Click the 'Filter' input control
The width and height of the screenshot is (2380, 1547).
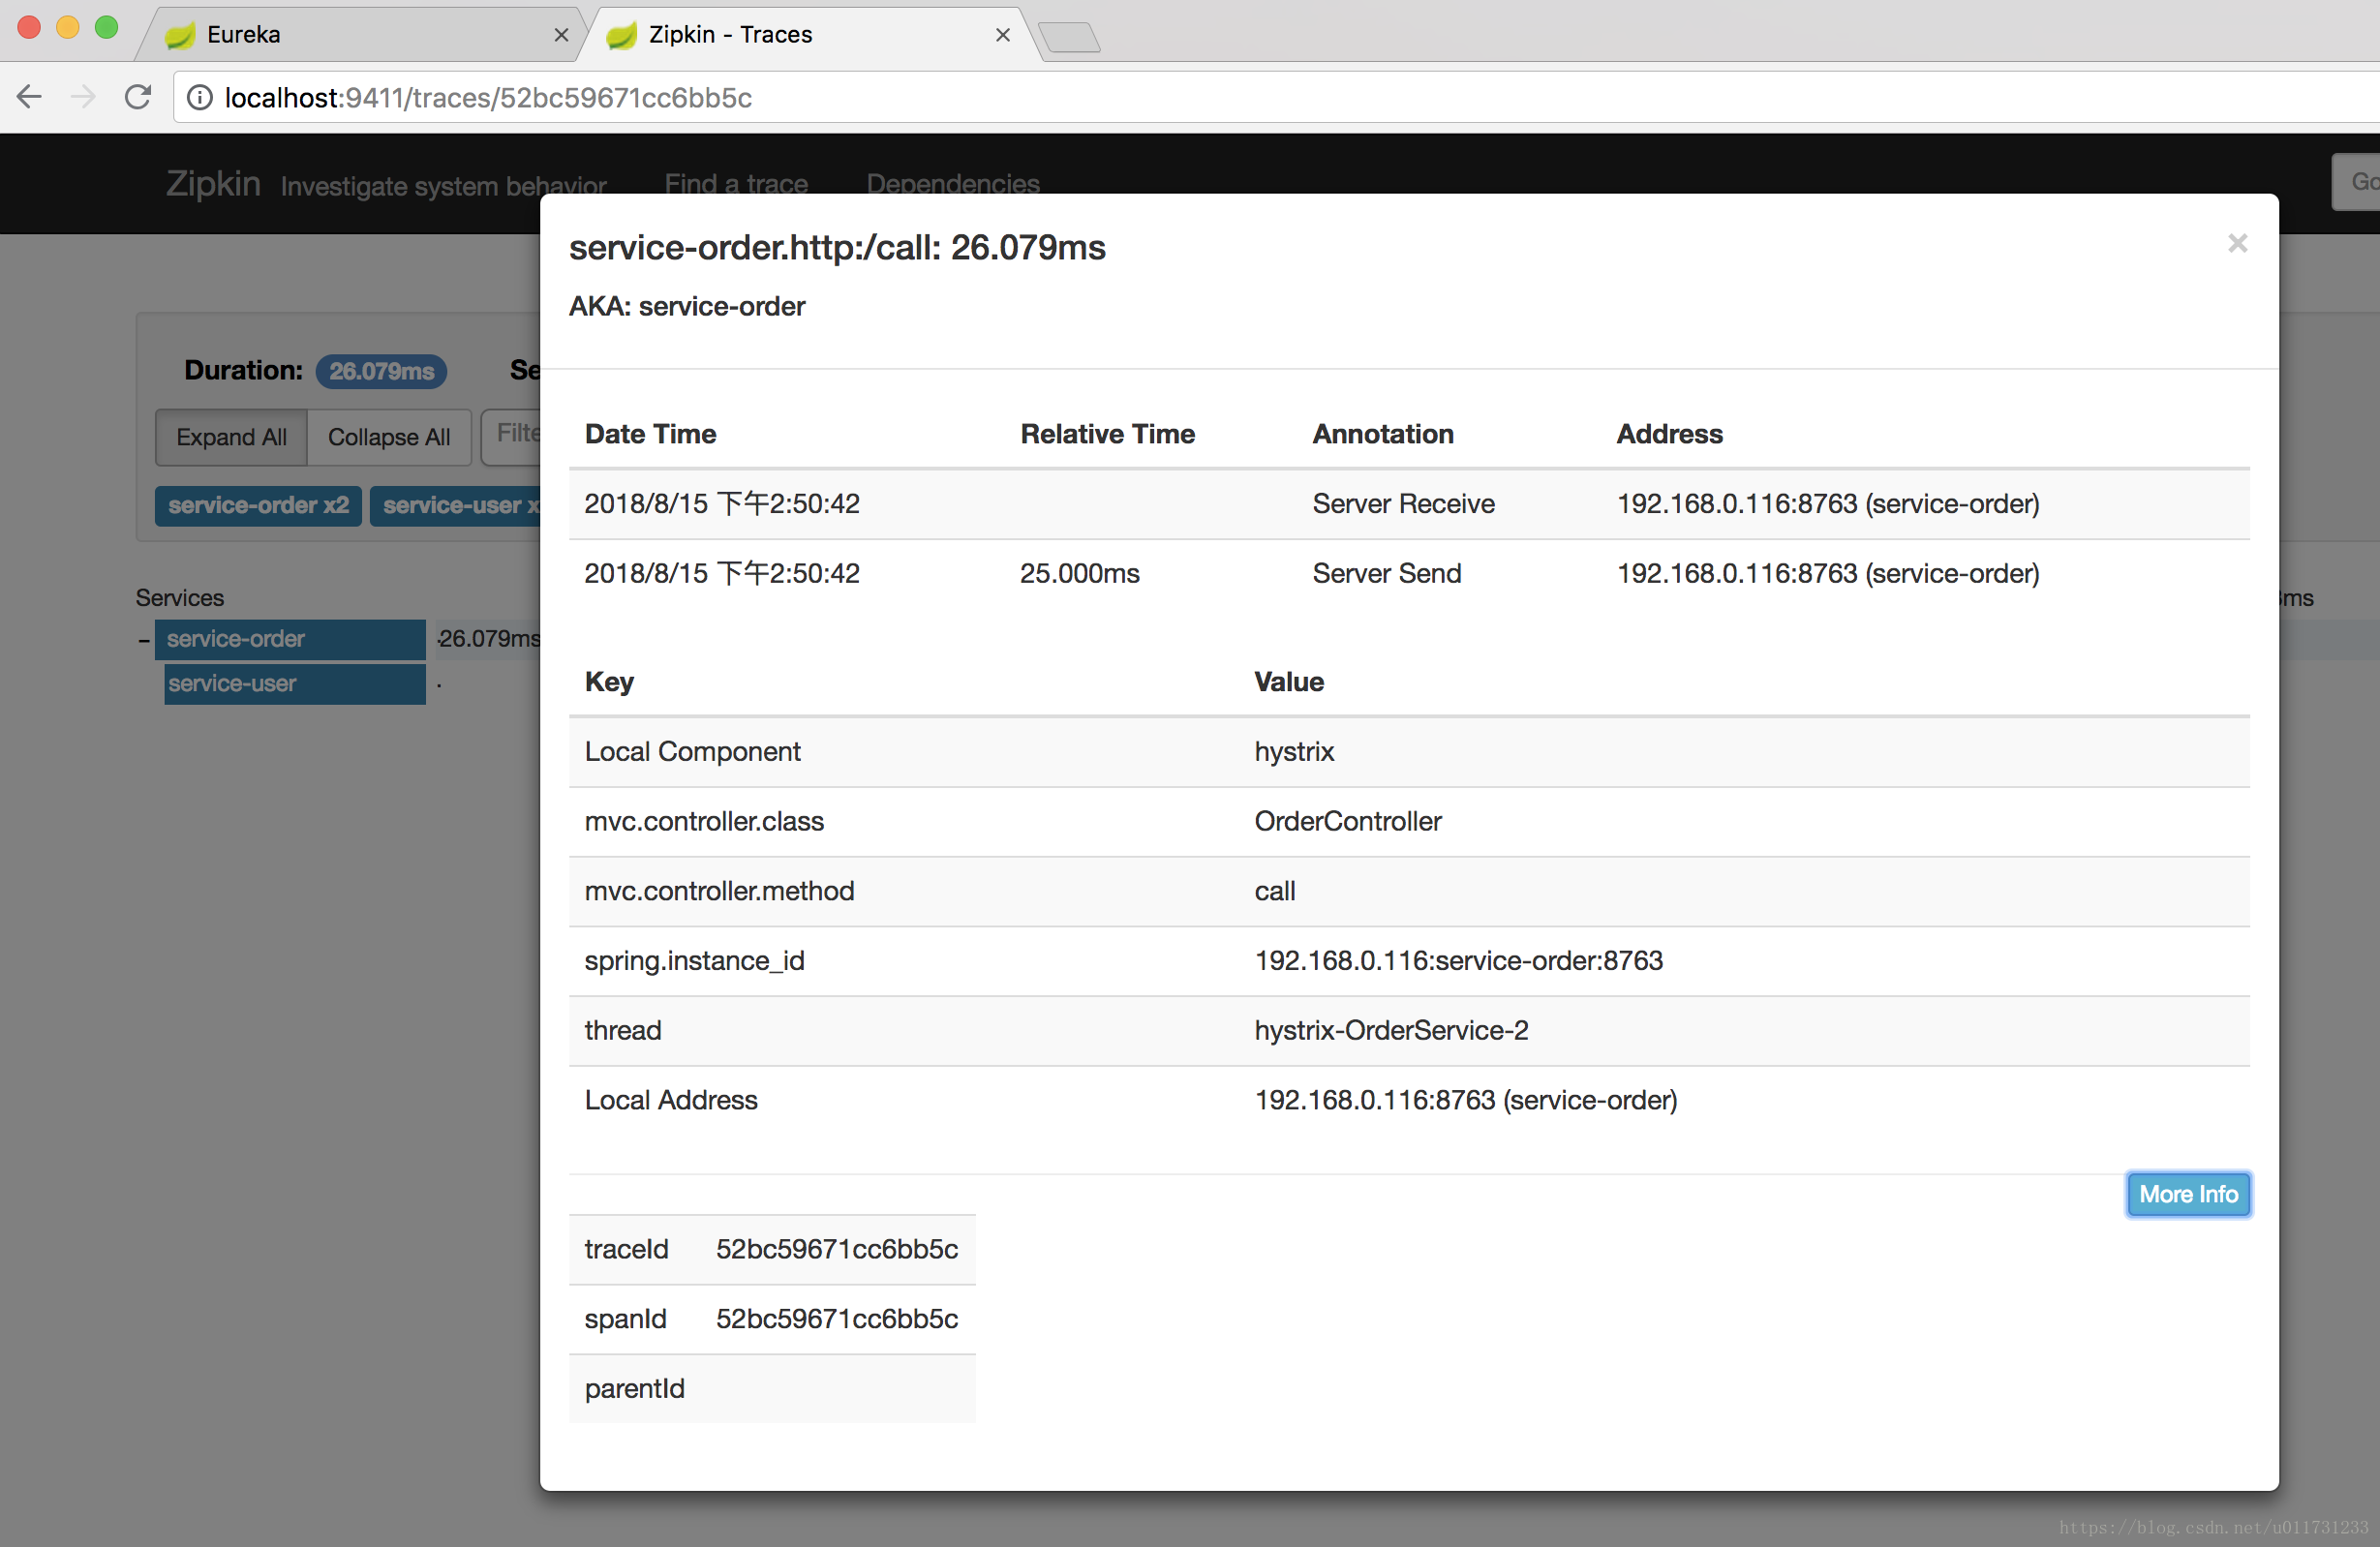point(522,436)
